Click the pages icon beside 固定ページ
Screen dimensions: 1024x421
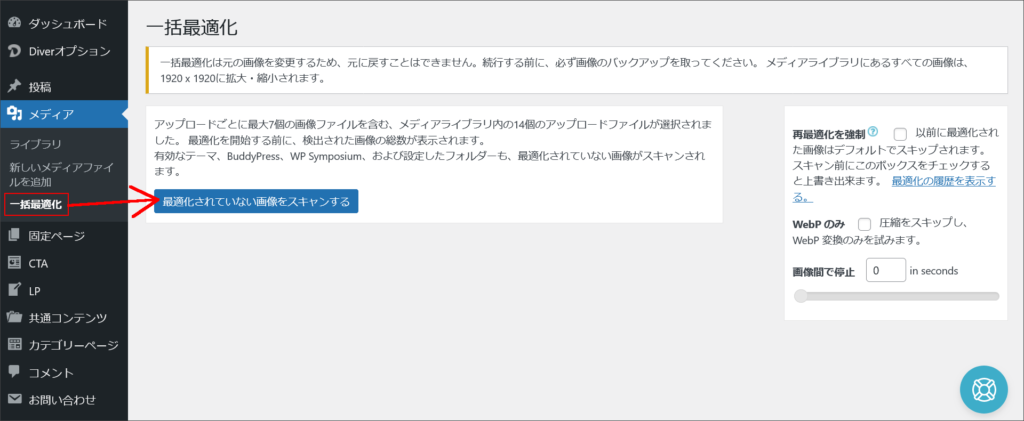click(14, 236)
